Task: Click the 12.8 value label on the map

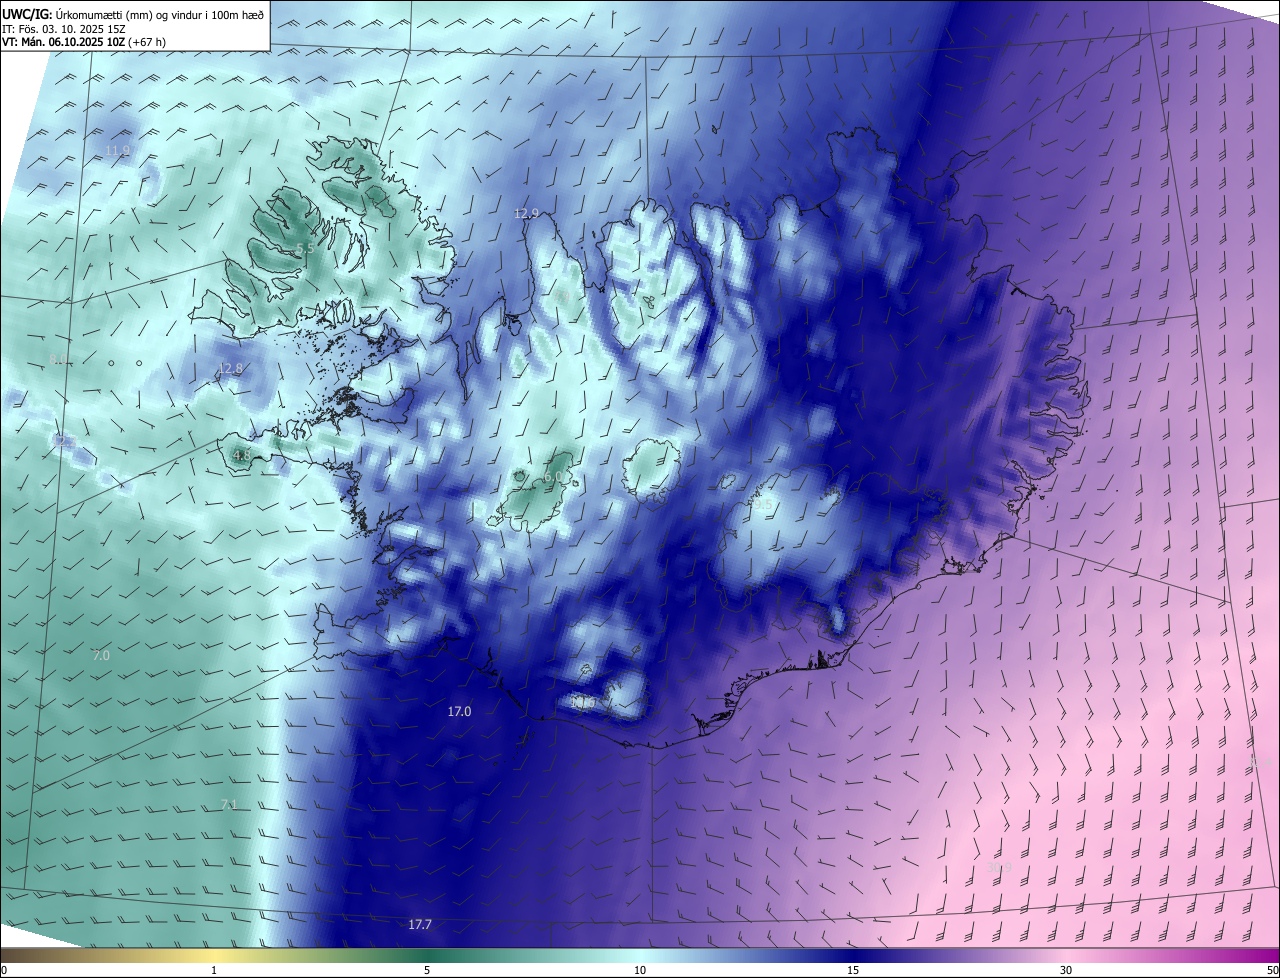Action: pos(231,368)
